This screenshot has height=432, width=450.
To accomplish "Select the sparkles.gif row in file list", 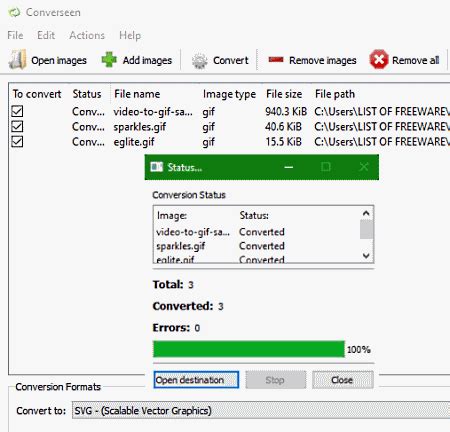I will point(230,127).
